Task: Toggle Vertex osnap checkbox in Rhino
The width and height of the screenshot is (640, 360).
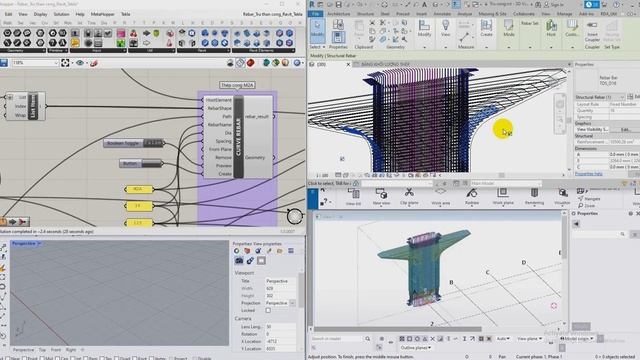Action: [x=151, y=358]
